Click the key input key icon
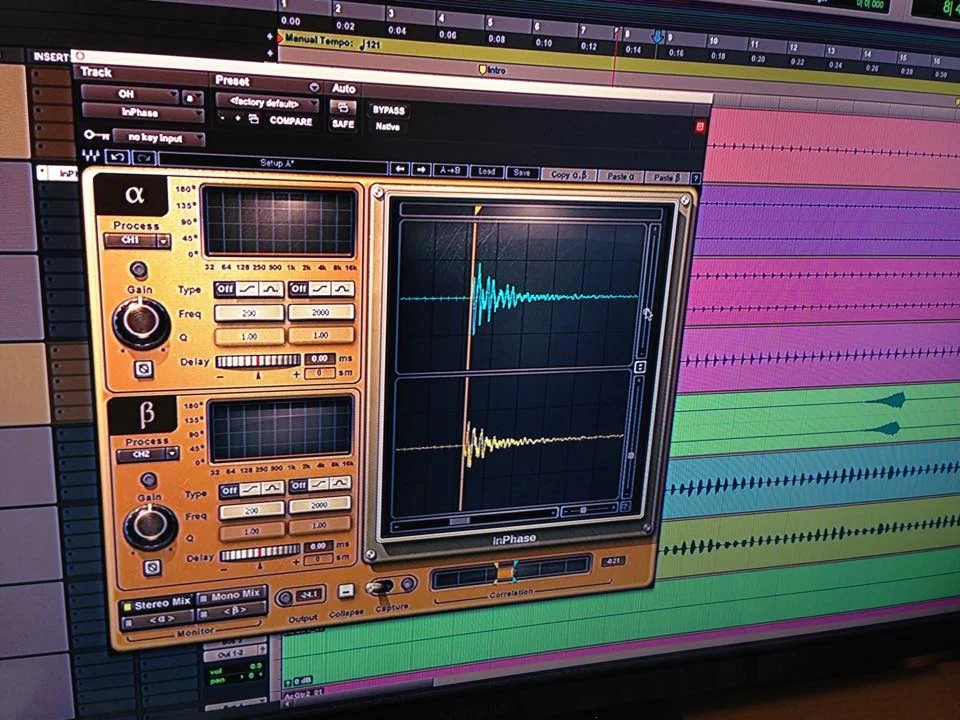This screenshot has width=960, height=720. (96, 135)
